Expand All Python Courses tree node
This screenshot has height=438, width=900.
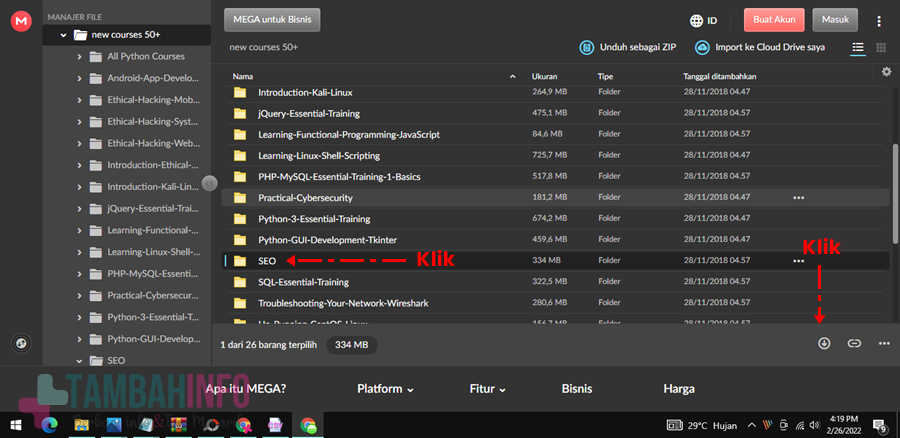pyautogui.click(x=79, y=57)
